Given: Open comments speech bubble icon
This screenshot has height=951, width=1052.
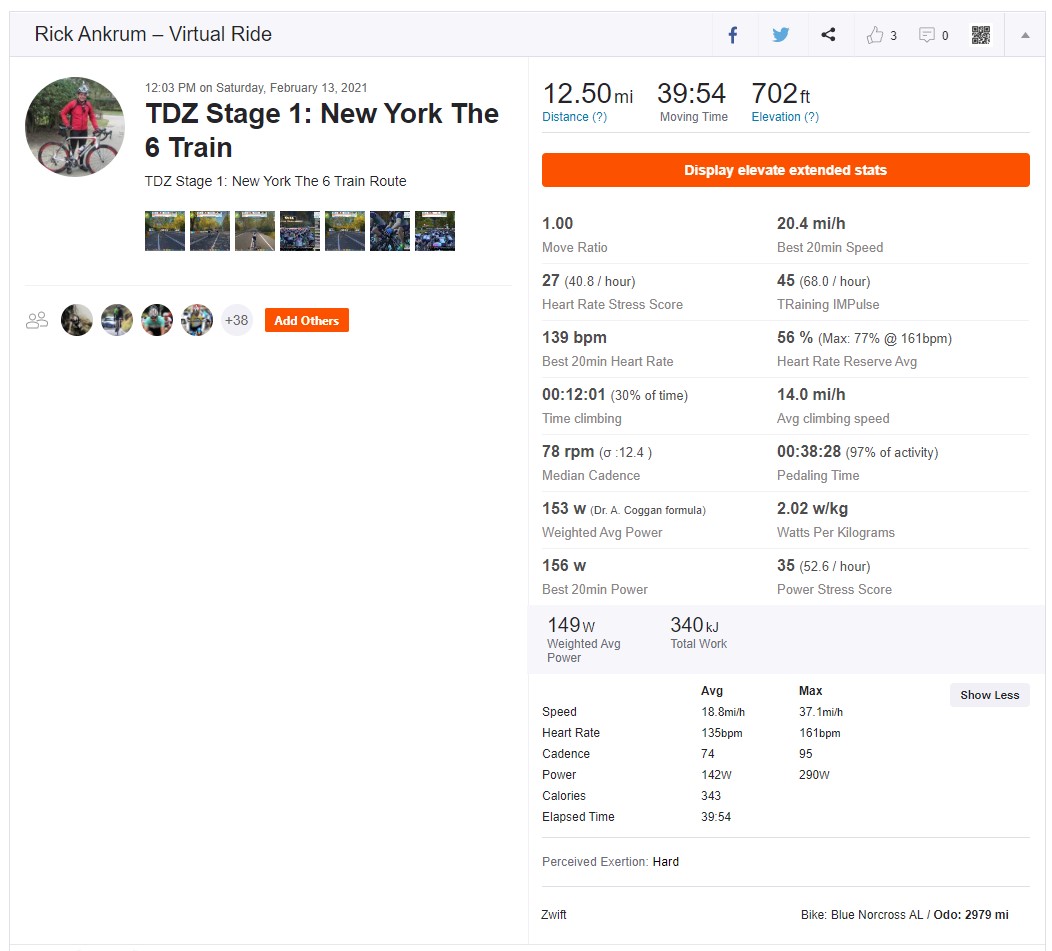Looking at the screenshot, I should (x=927, y=35).
